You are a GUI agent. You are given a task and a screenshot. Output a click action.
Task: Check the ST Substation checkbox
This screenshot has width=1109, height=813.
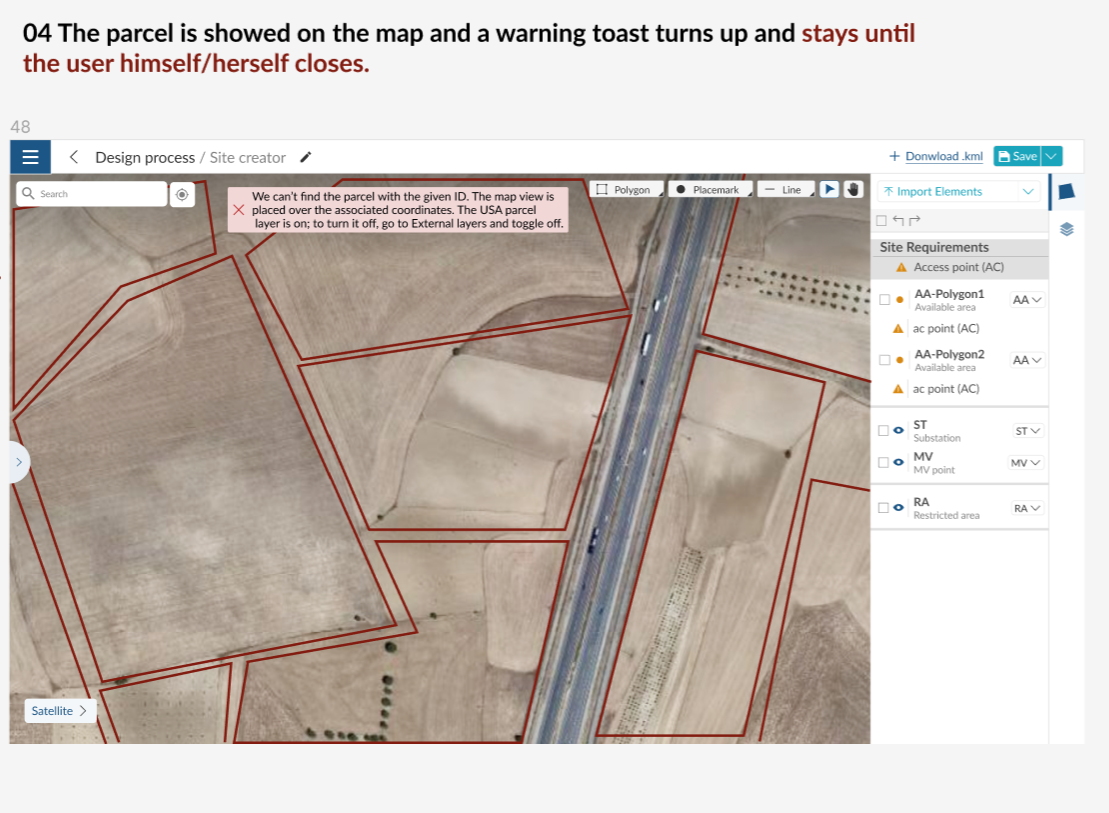[883, 431]
